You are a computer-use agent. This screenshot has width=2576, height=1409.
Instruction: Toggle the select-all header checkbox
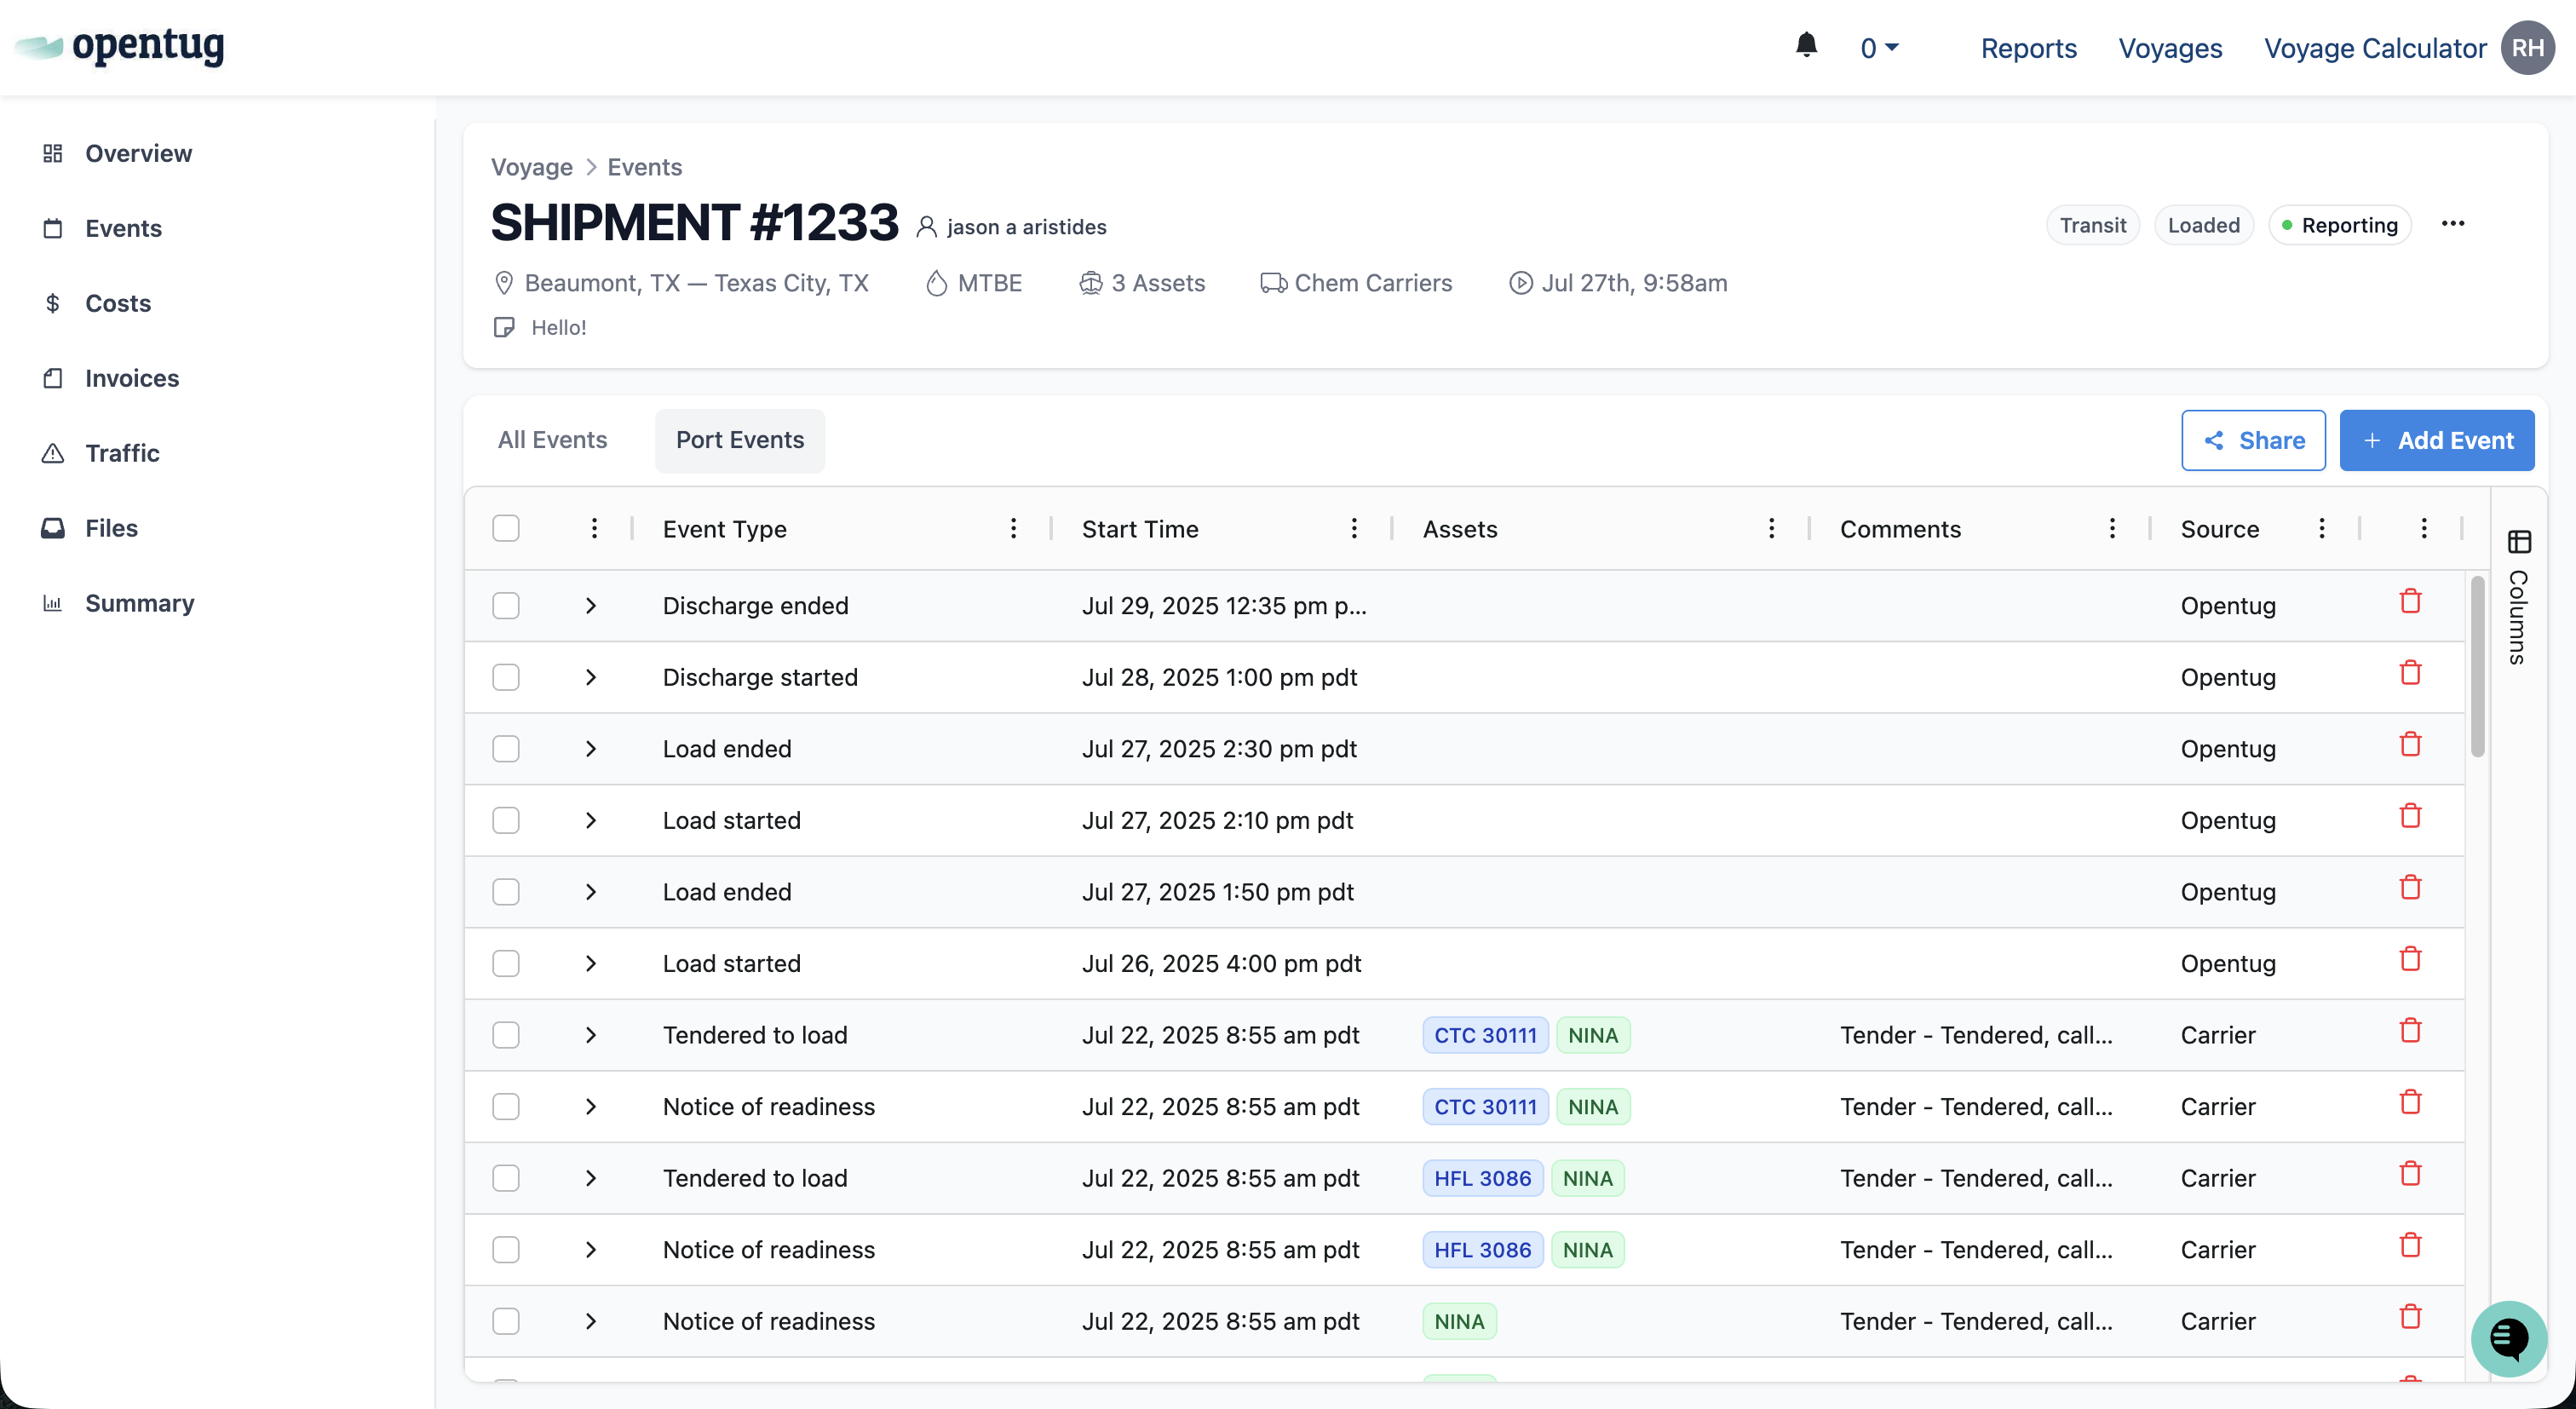pos(506,528)
